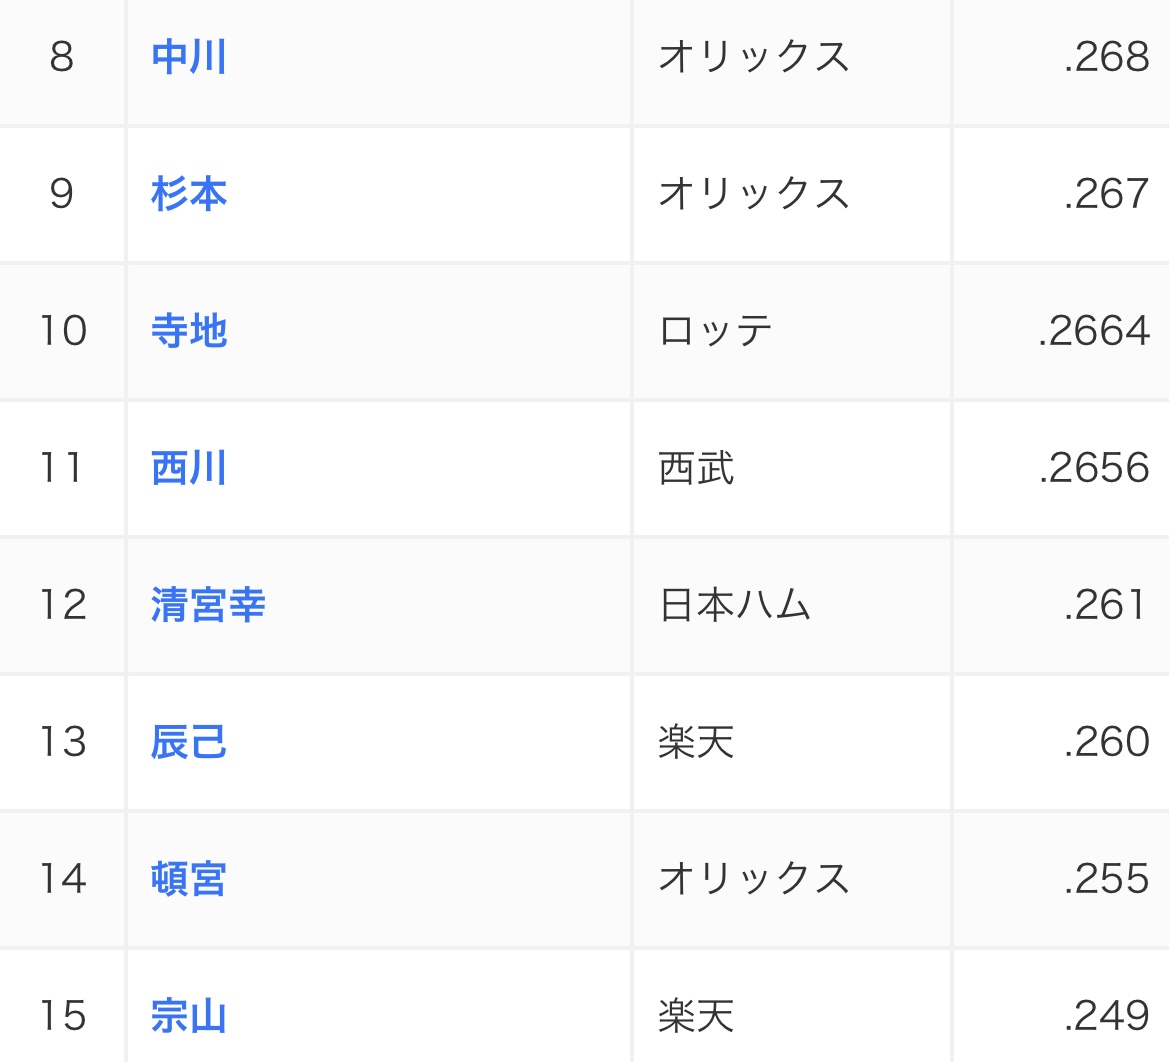Open 清宮幸 player profile link

208,605
